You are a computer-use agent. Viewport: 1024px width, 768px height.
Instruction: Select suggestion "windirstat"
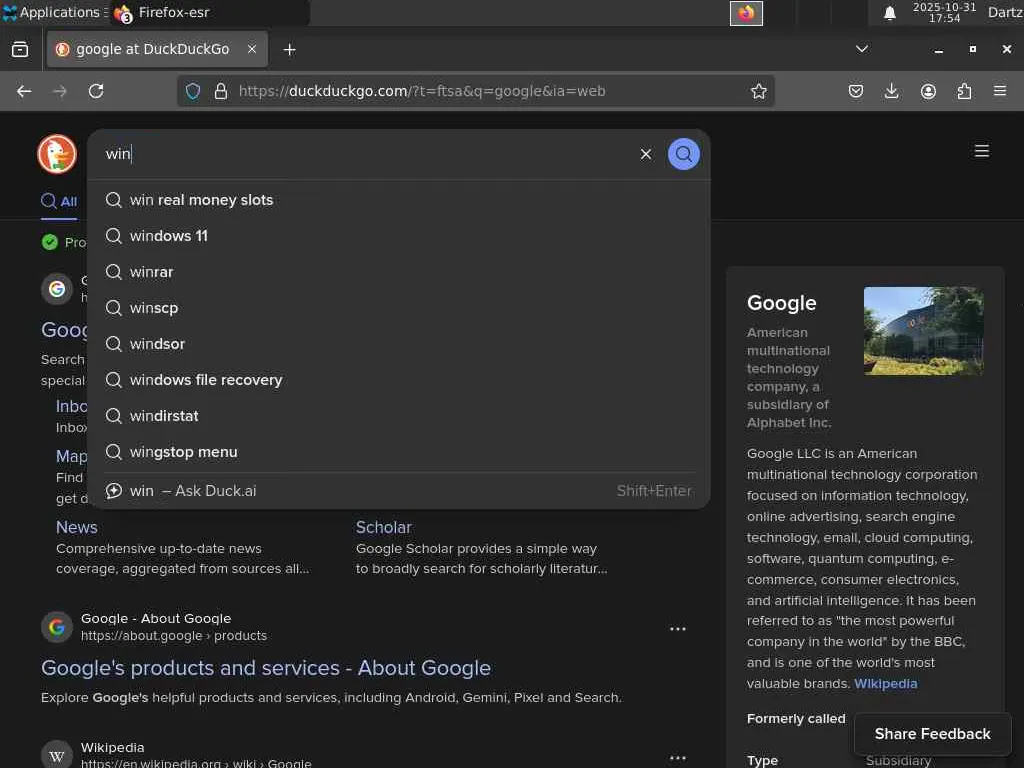(x=399, y=416)
